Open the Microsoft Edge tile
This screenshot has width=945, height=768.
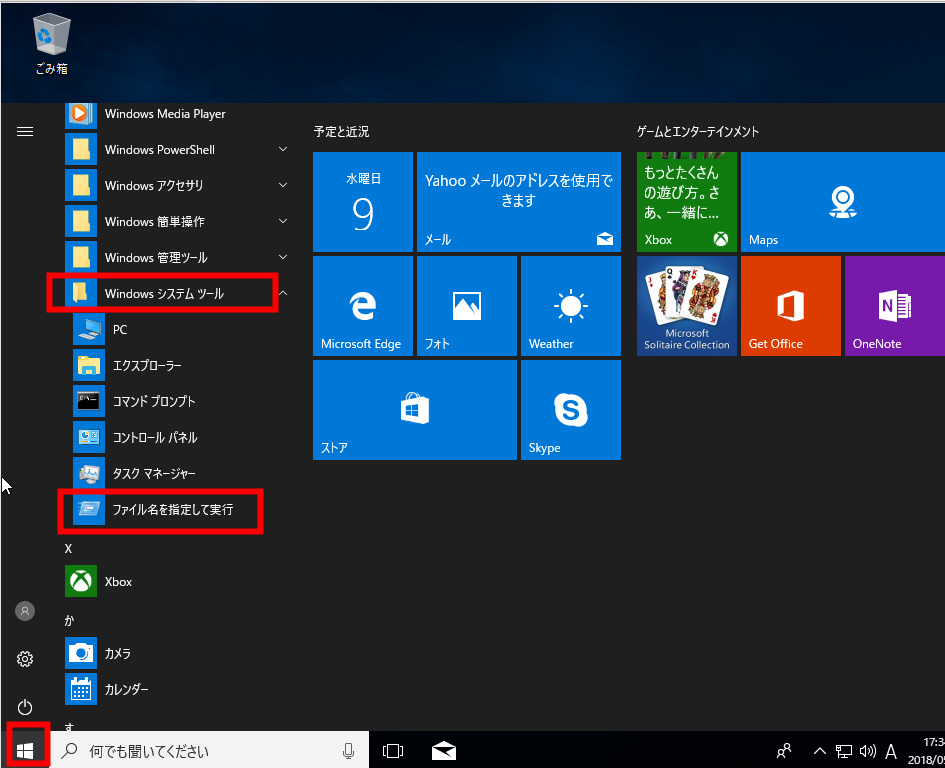click(363, 306)
